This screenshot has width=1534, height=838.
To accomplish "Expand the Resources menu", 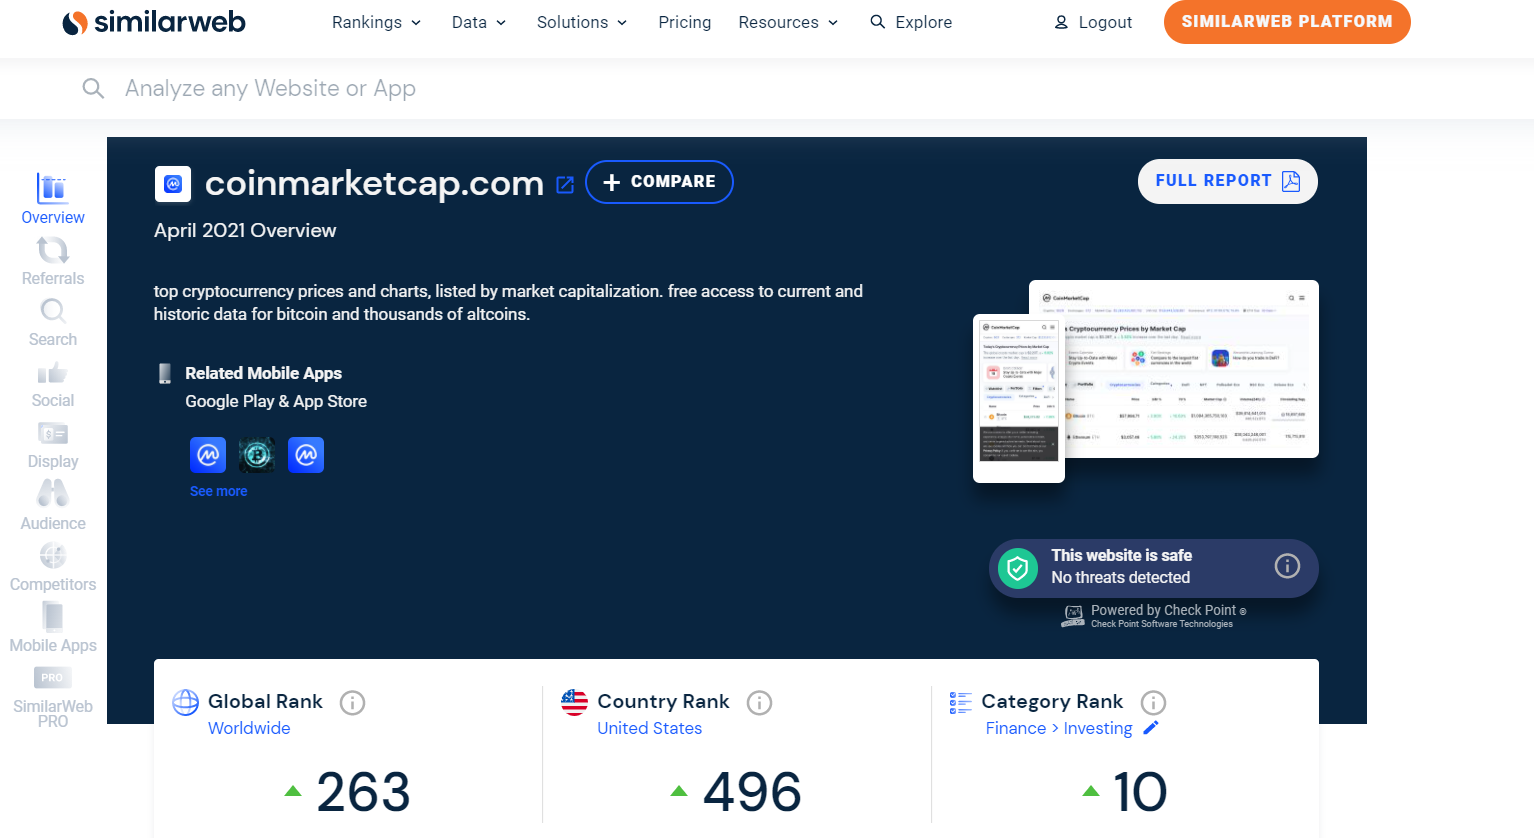I will point(788,22).
